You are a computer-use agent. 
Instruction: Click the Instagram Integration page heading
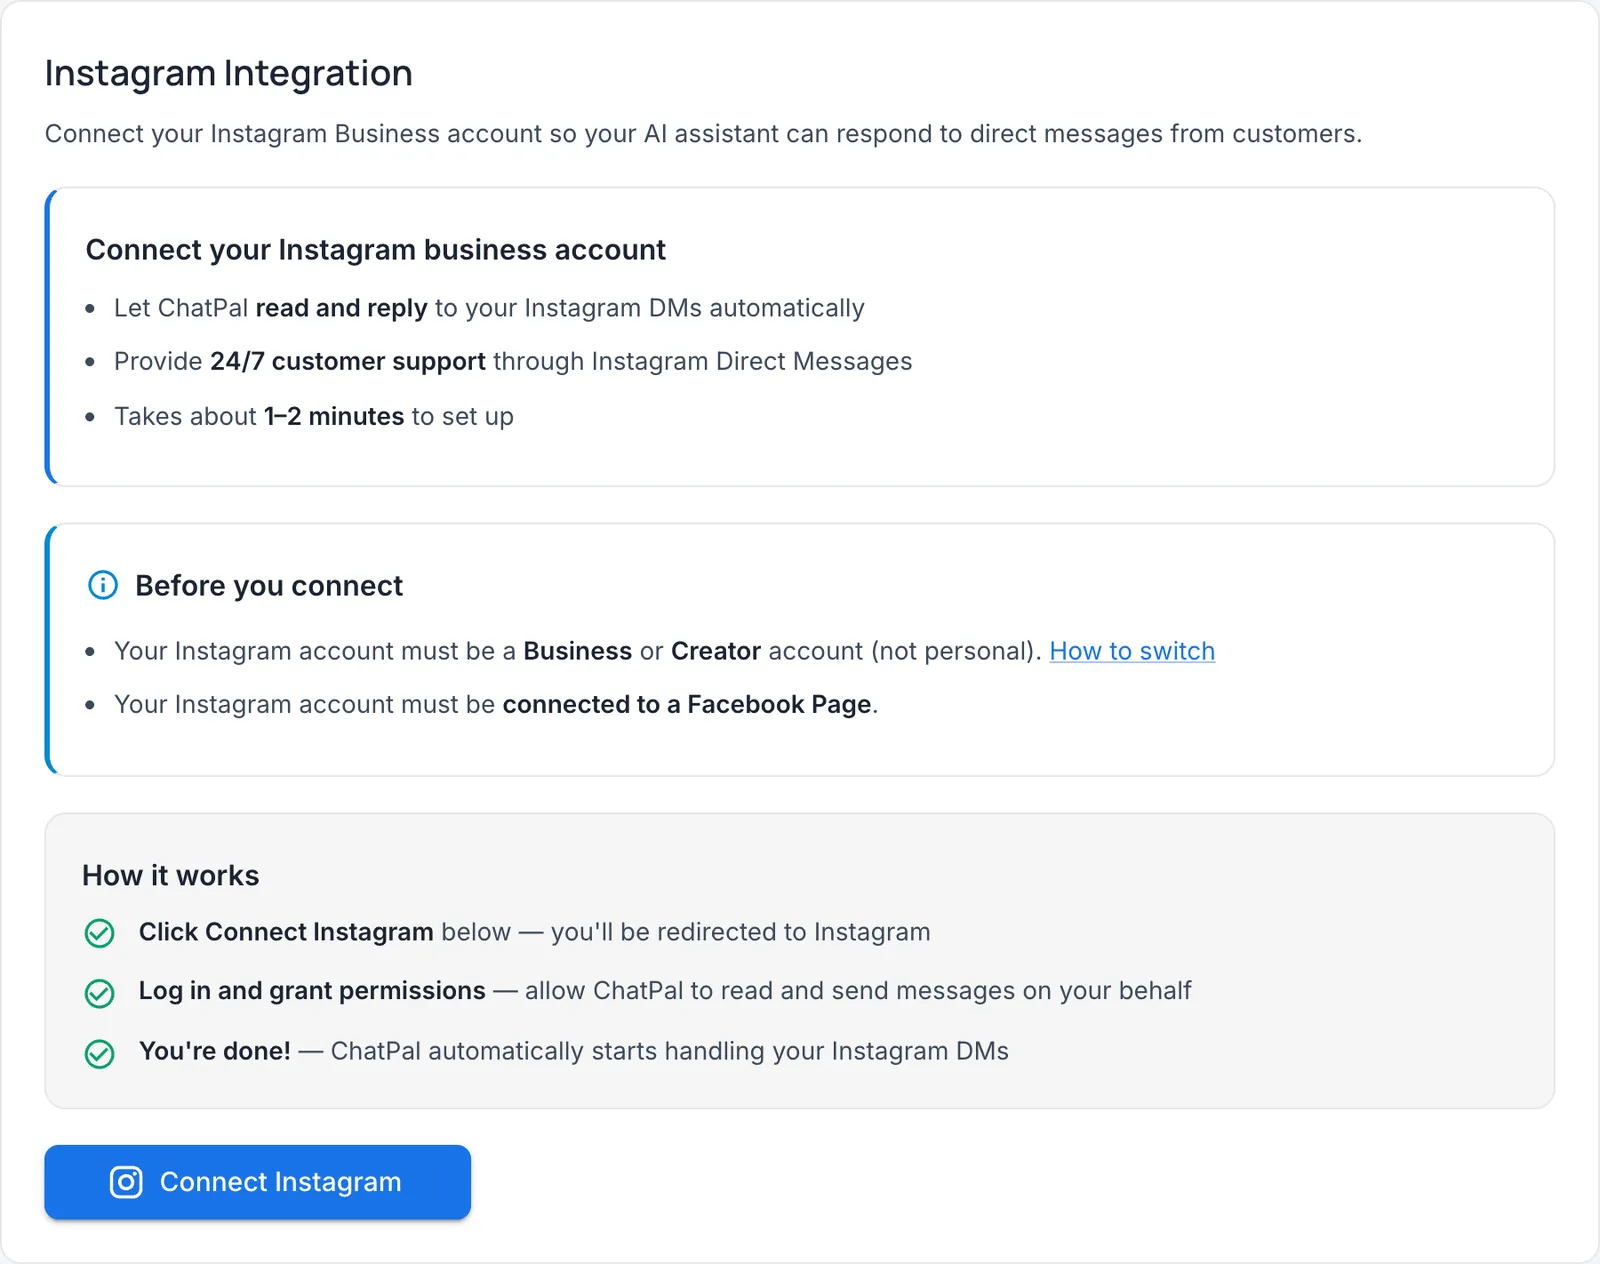[229, 73]
